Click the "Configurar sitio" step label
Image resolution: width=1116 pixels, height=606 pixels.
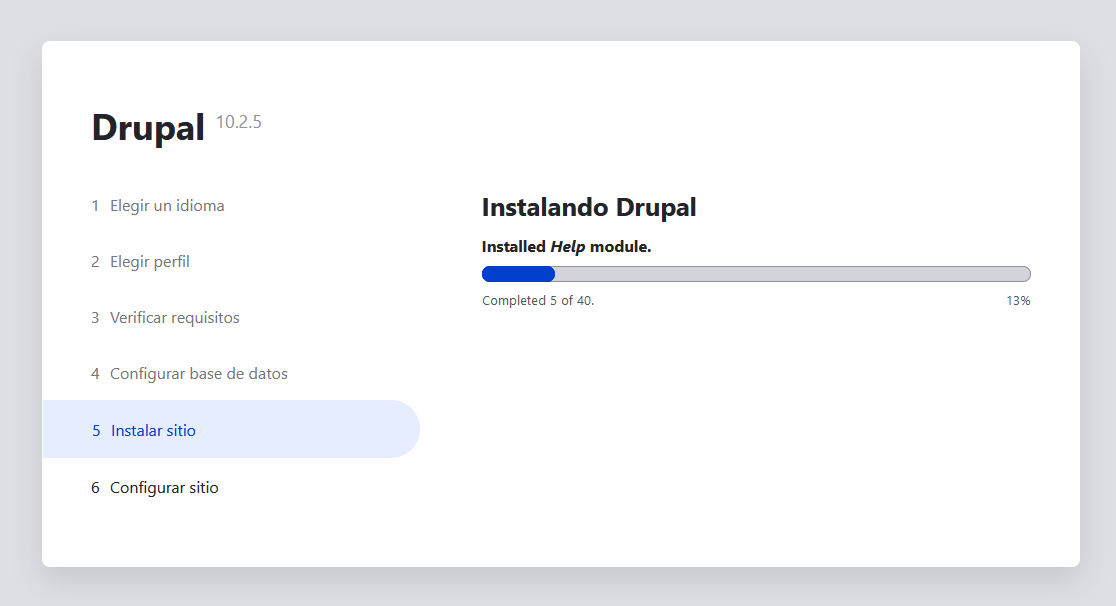pyautogui.click(x=164, y=488)
